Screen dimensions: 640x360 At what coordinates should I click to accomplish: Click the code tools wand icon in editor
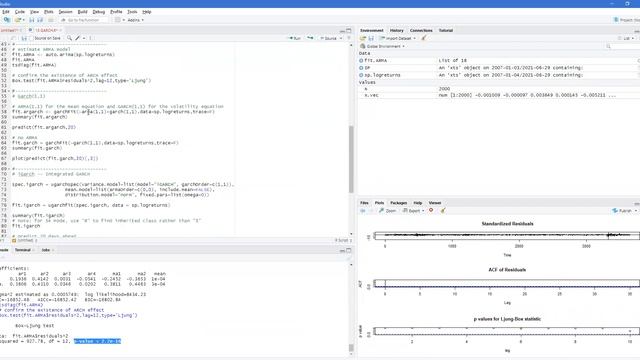click(78, 38)
